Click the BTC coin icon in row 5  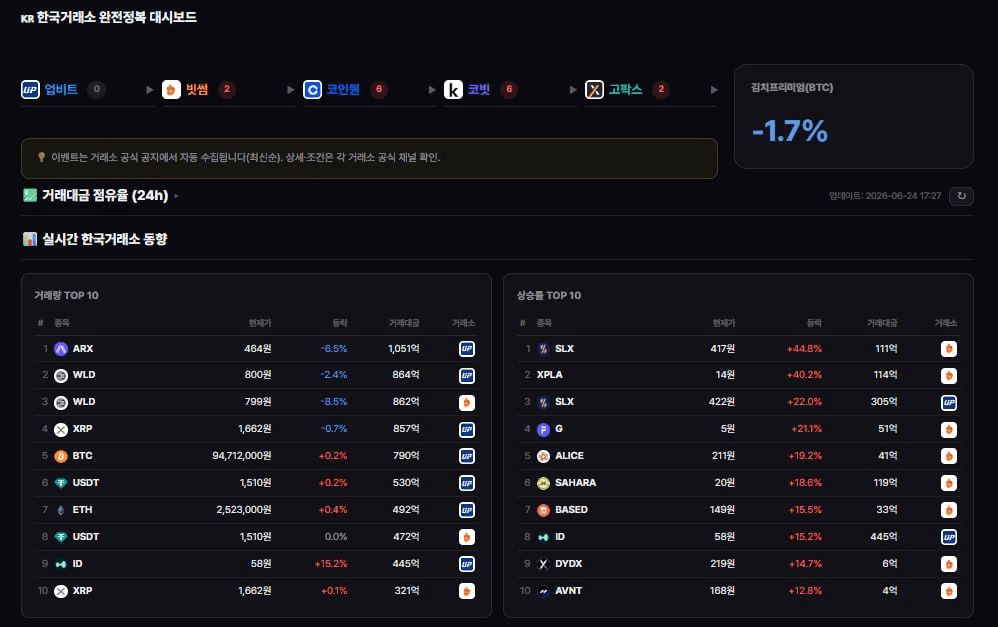[61, 456]
